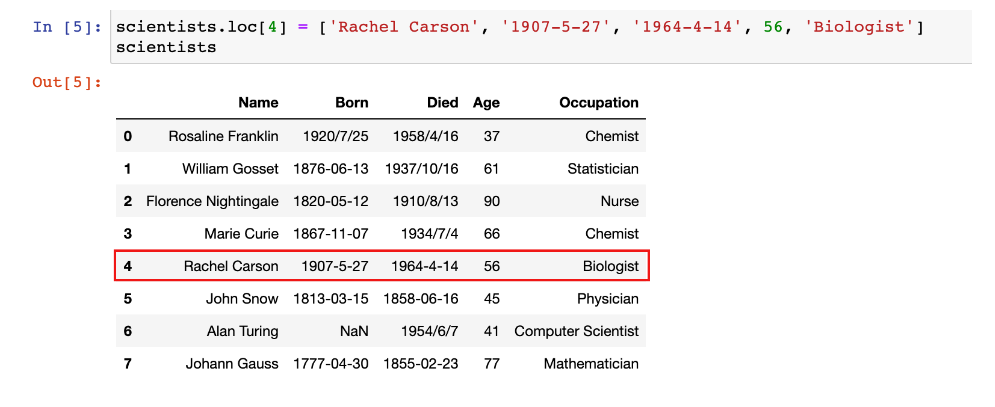
Task: Click the Born column header
Action: coord(352,102)
